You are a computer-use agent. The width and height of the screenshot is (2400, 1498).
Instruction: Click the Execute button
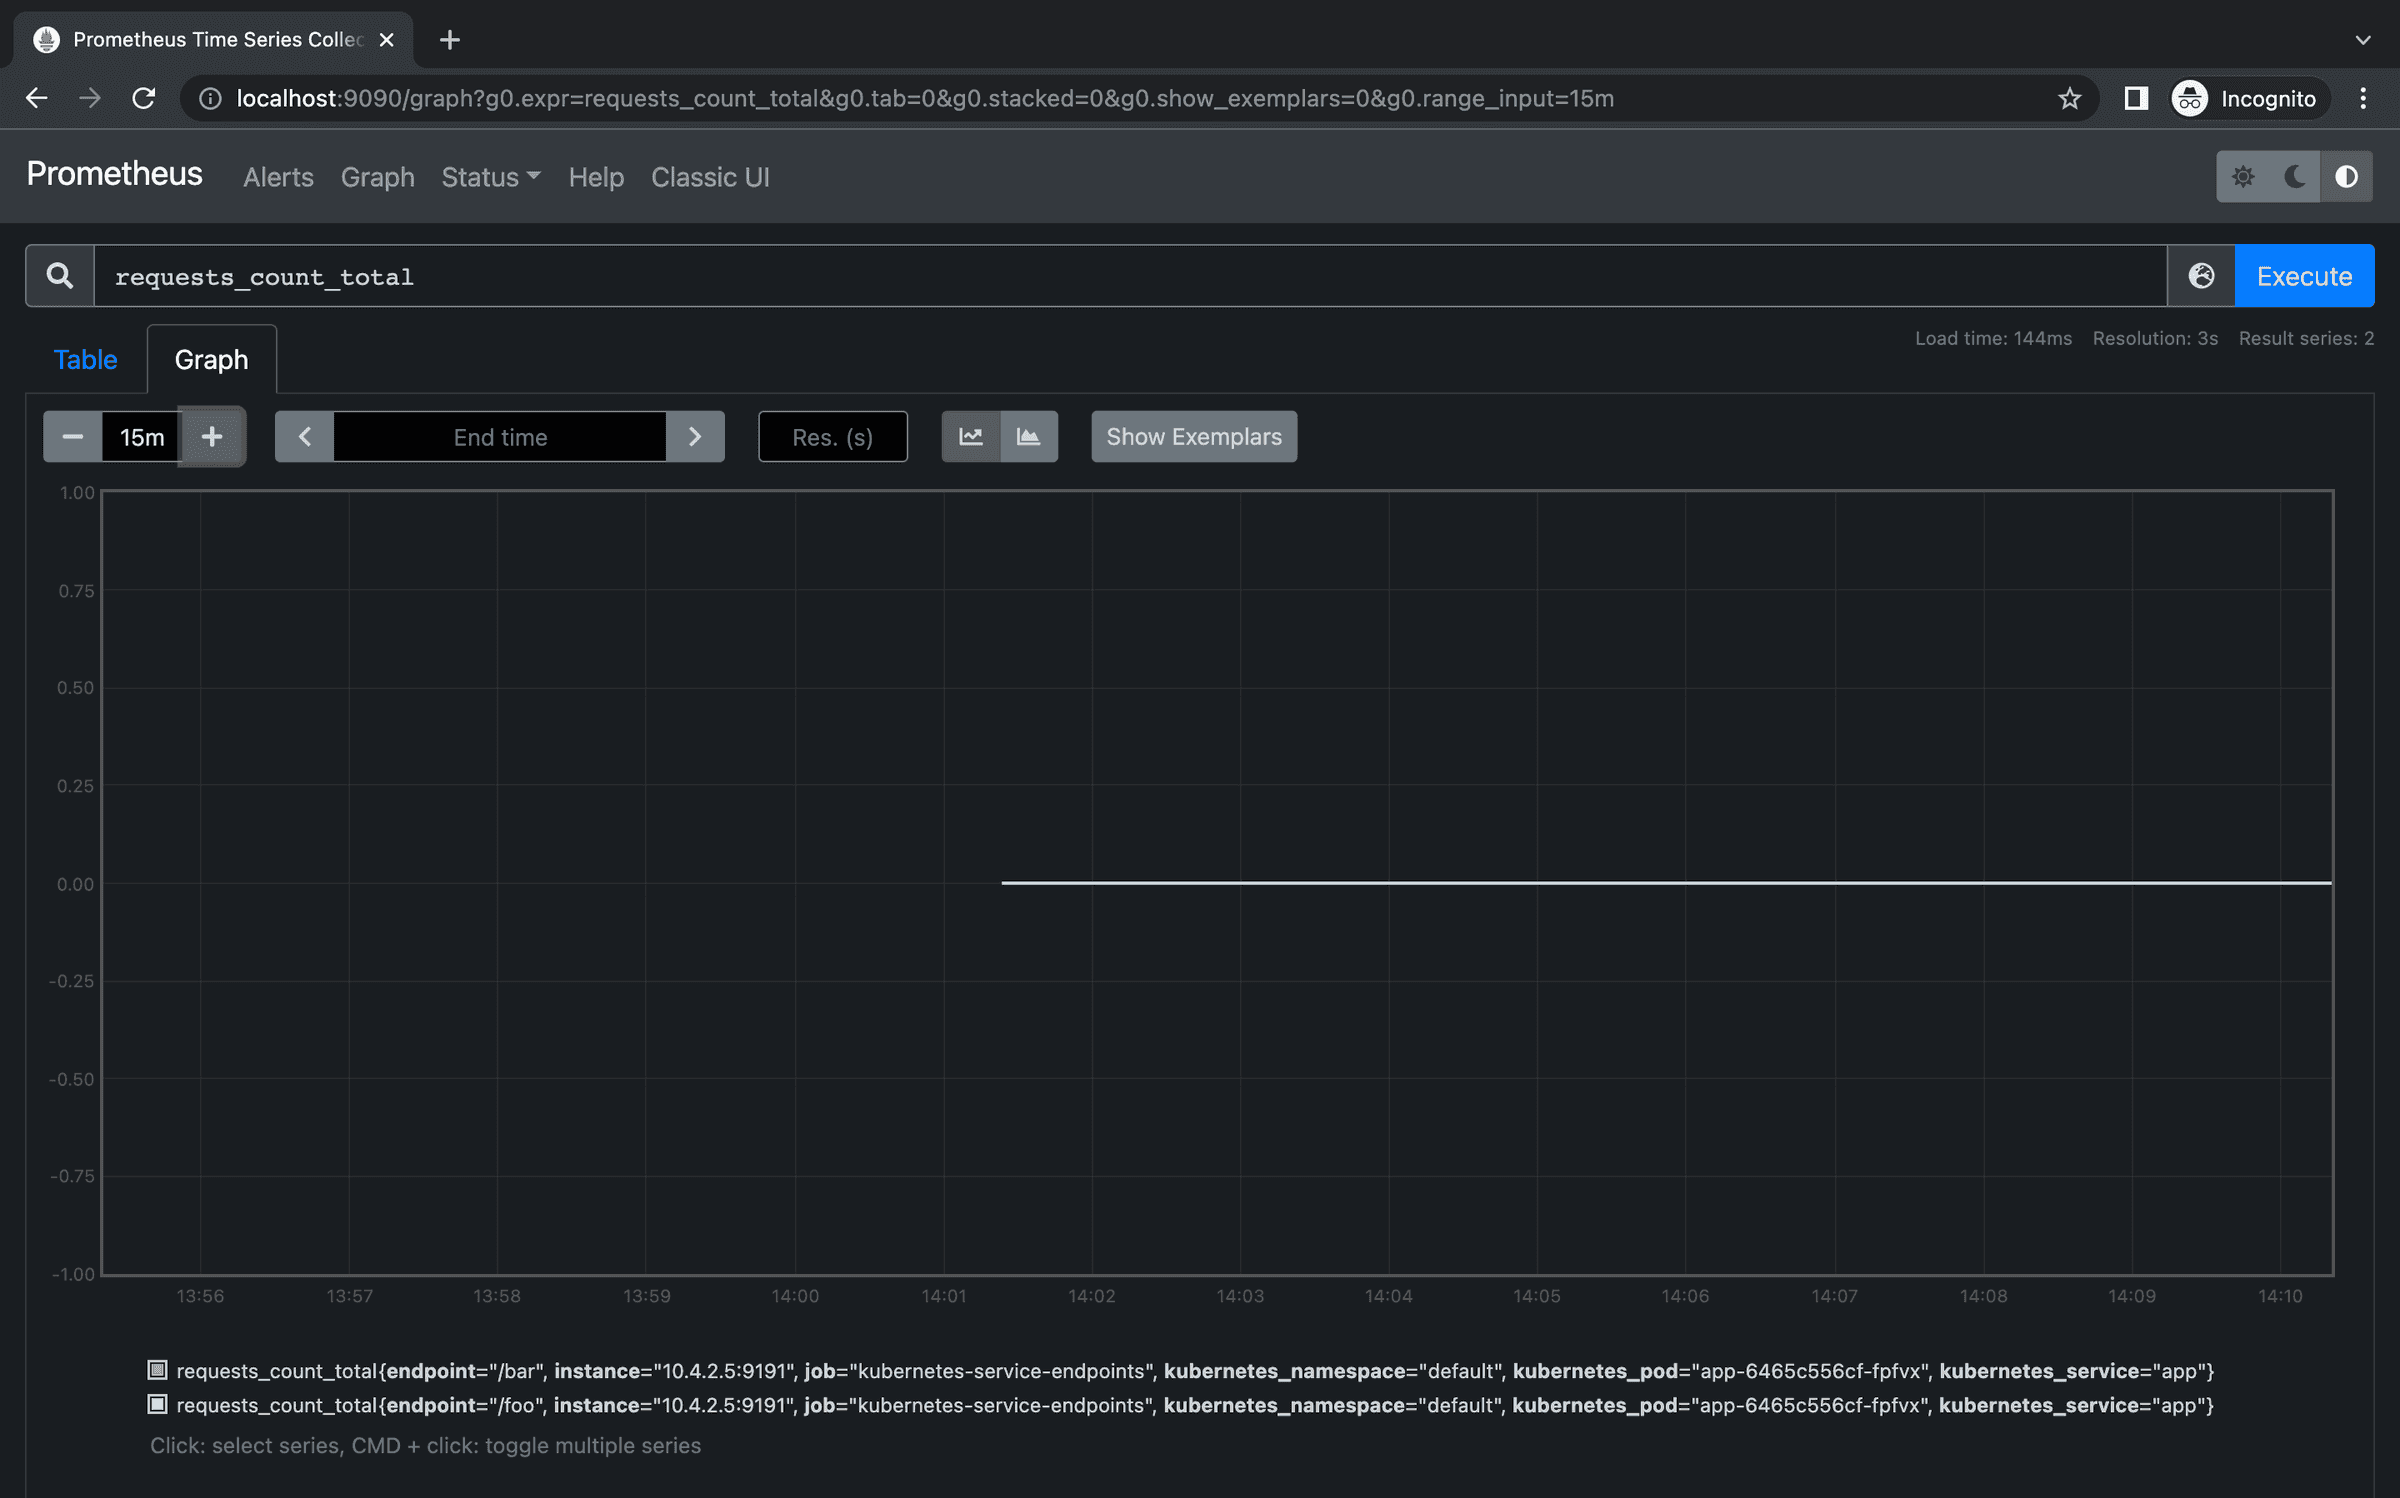pos(2304,275)
